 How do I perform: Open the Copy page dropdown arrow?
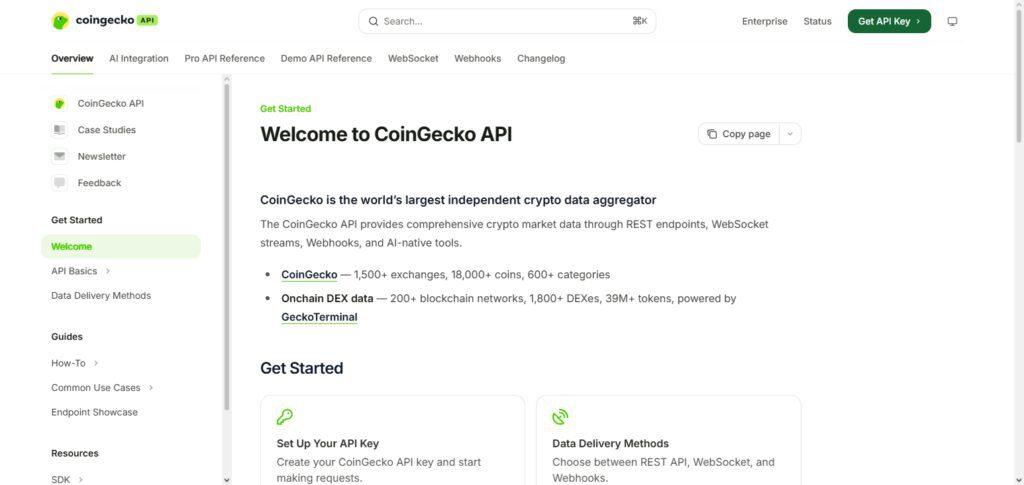coord(790,134)
